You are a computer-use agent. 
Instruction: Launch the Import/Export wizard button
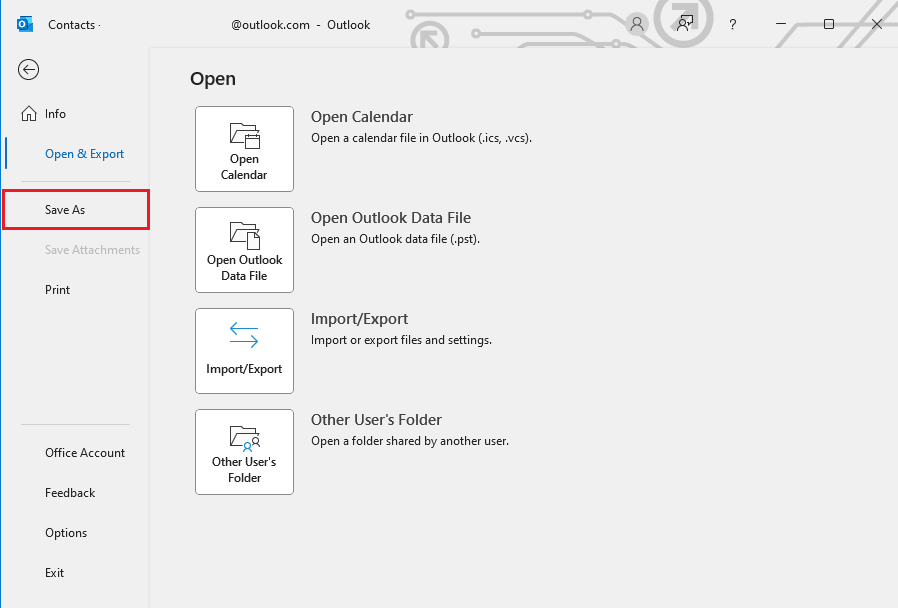245,351
